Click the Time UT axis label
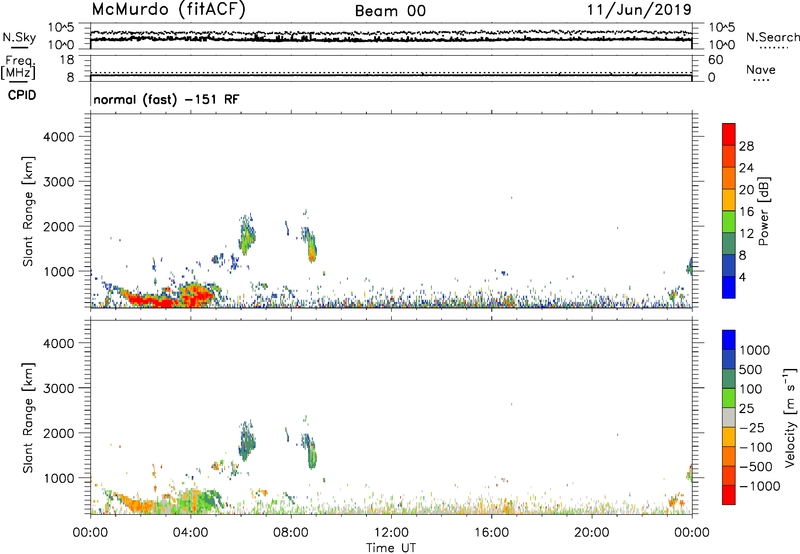The image size is (800, 554). 391,548
